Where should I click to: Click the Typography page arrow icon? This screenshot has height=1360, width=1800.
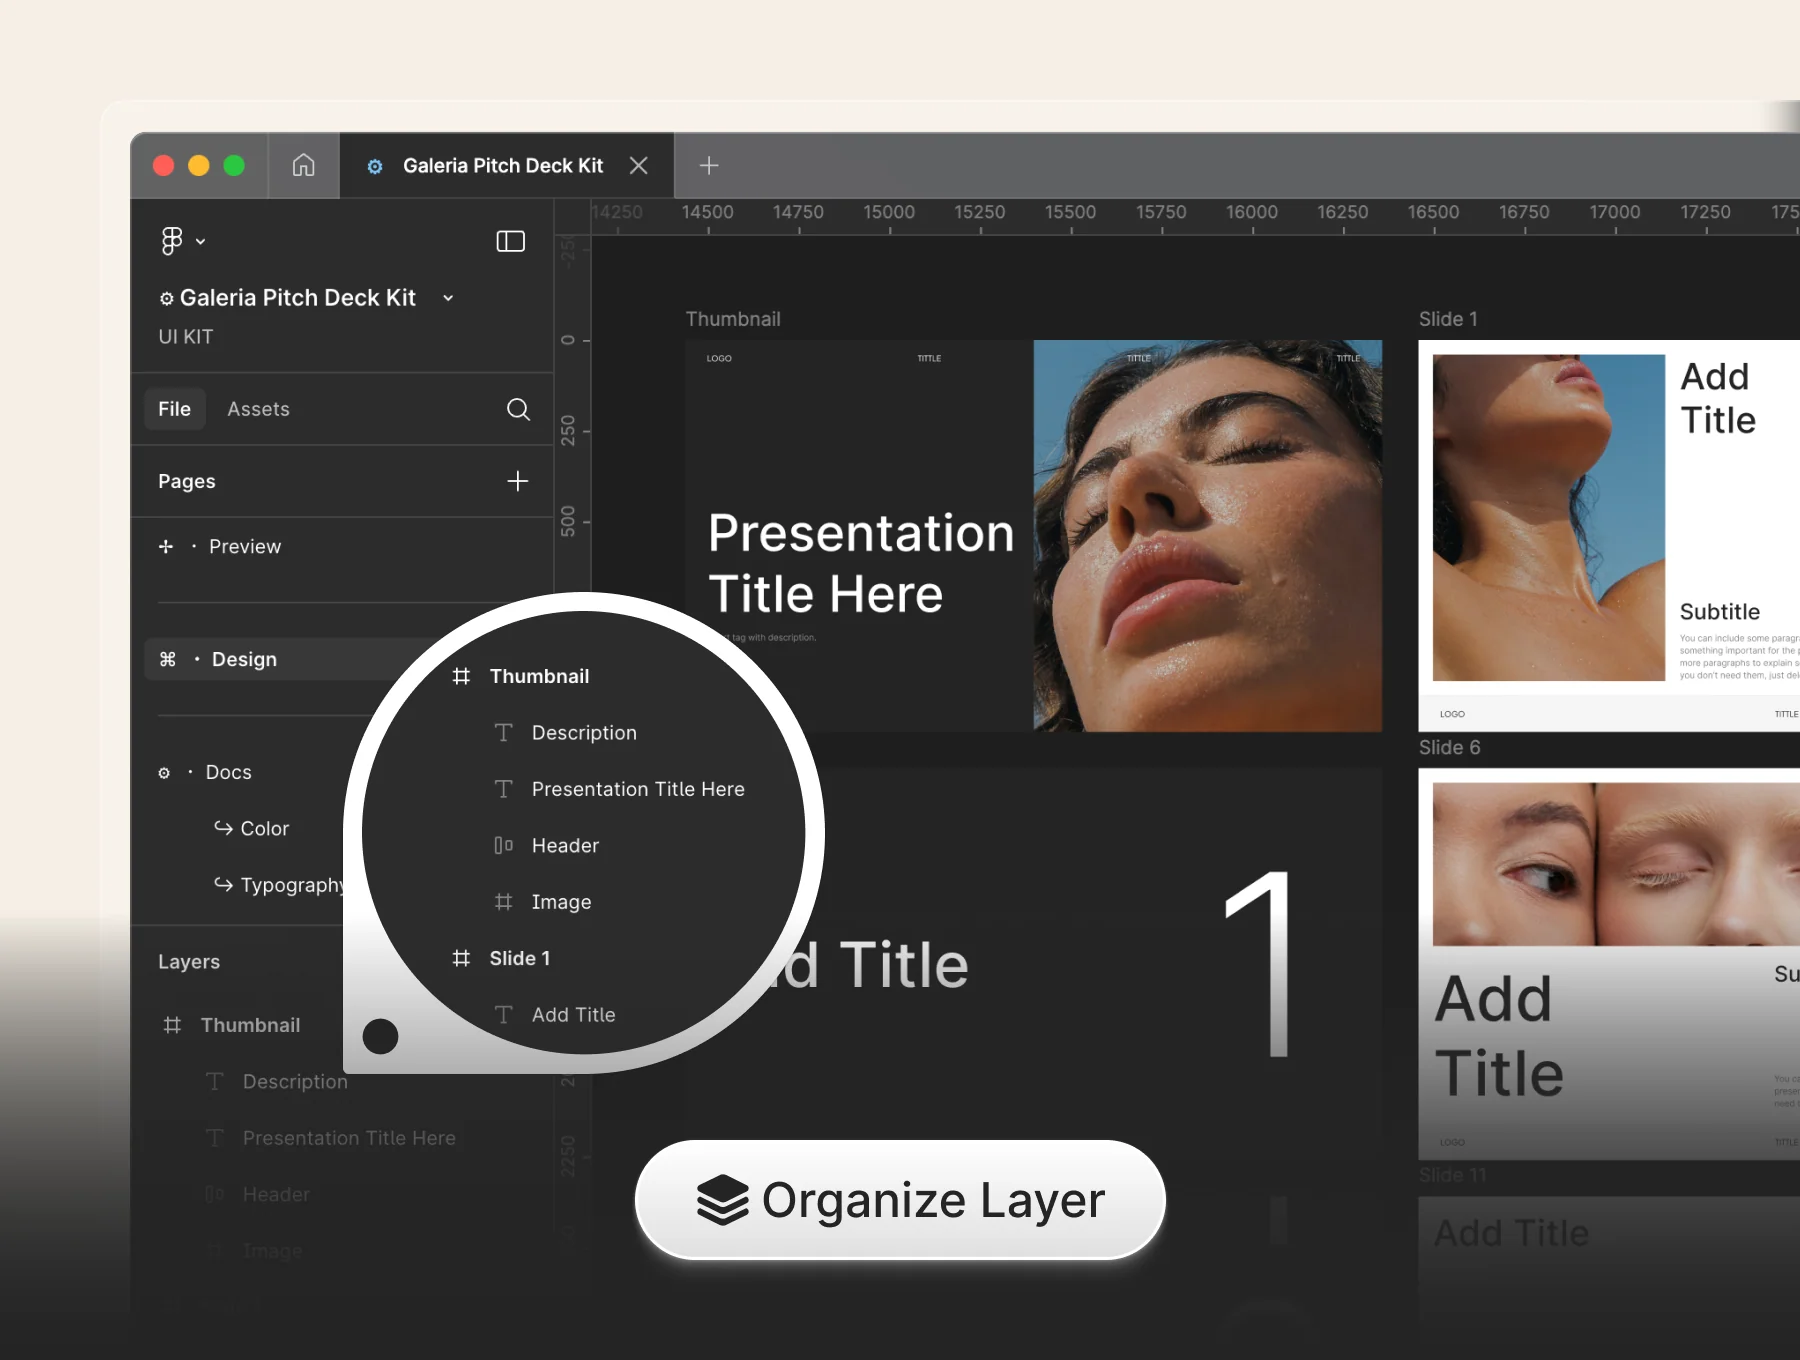pyautogui.click(x=223, y=884)
